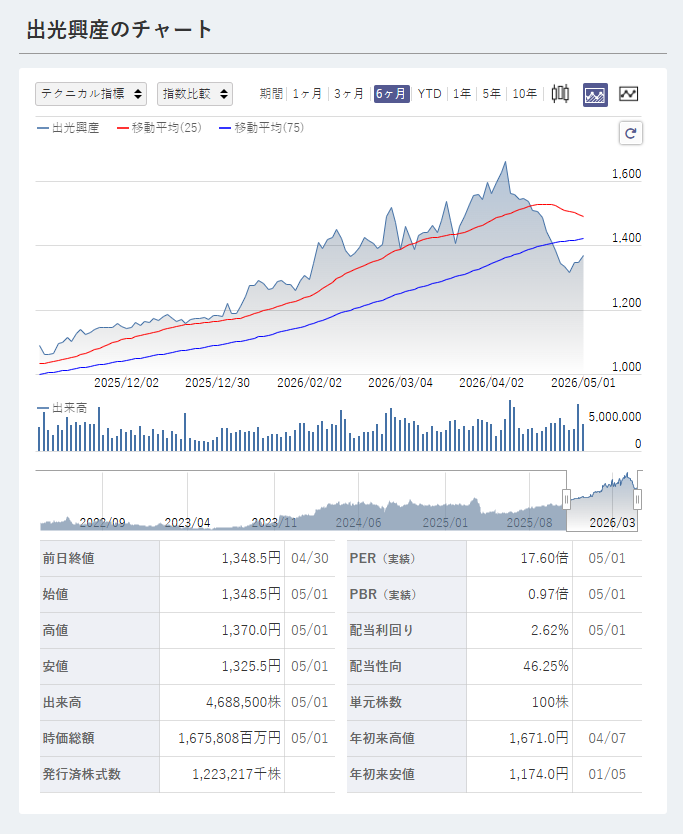The width and height of the screenshot is (683, 834).
Task: Click the 出光興産のチャート heading
Action: (120, 29)
